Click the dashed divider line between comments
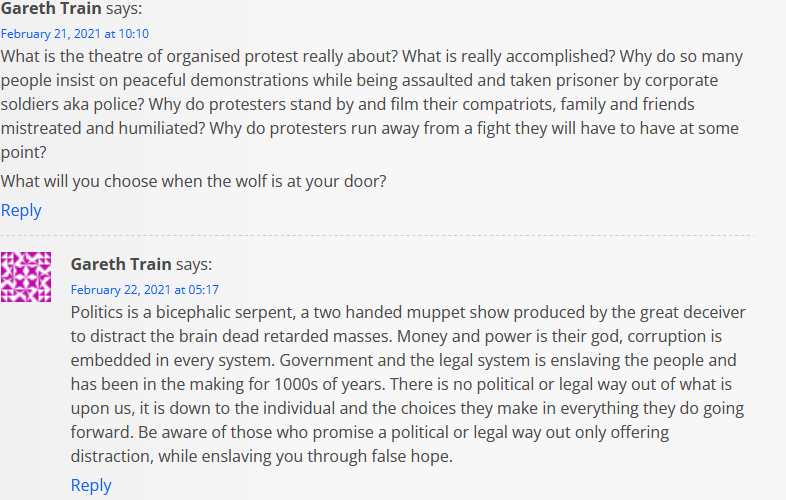The image size is (786, 500). pyautogui.click(x=377, y=235)
